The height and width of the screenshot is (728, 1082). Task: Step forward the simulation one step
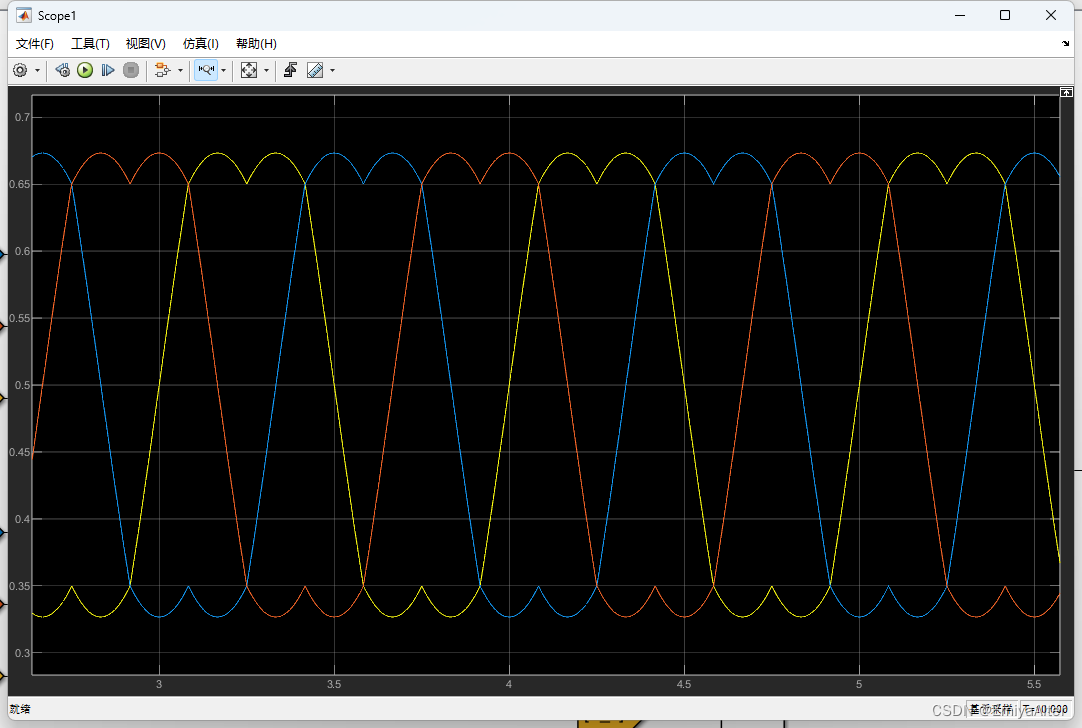[109, 69]
